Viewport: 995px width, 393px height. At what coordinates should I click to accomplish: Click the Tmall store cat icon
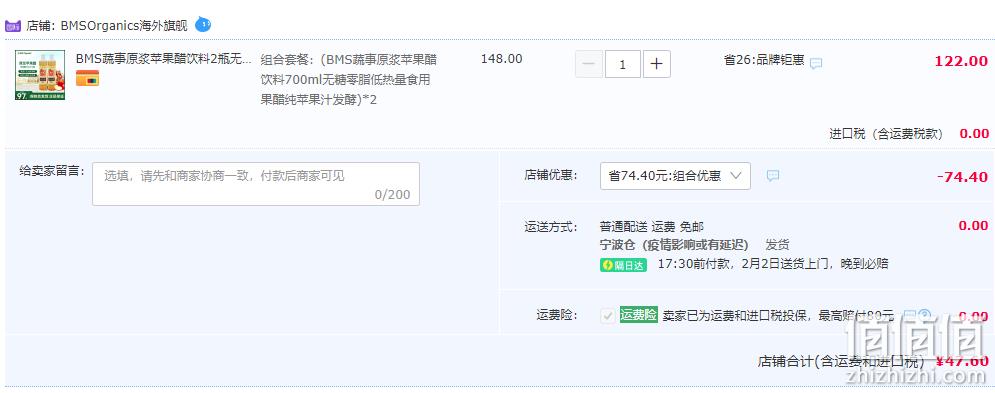[x=13, y=26]
